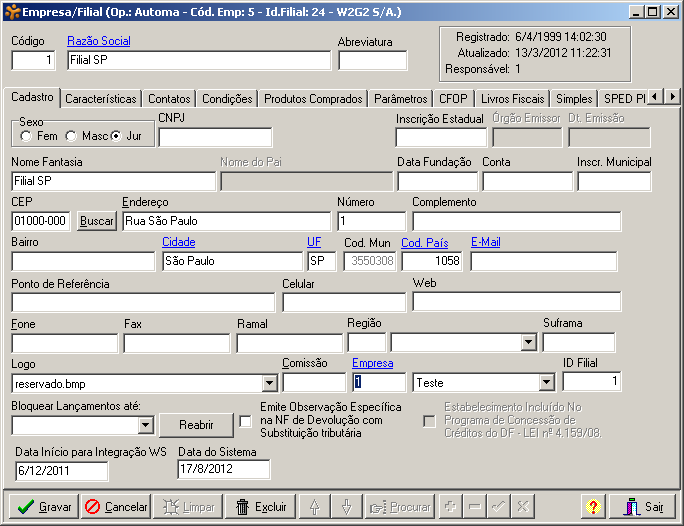The height and width of the screenshot is (526, 684).
Task: Click application icon in title bar
Action: click(x=13, y=12)
